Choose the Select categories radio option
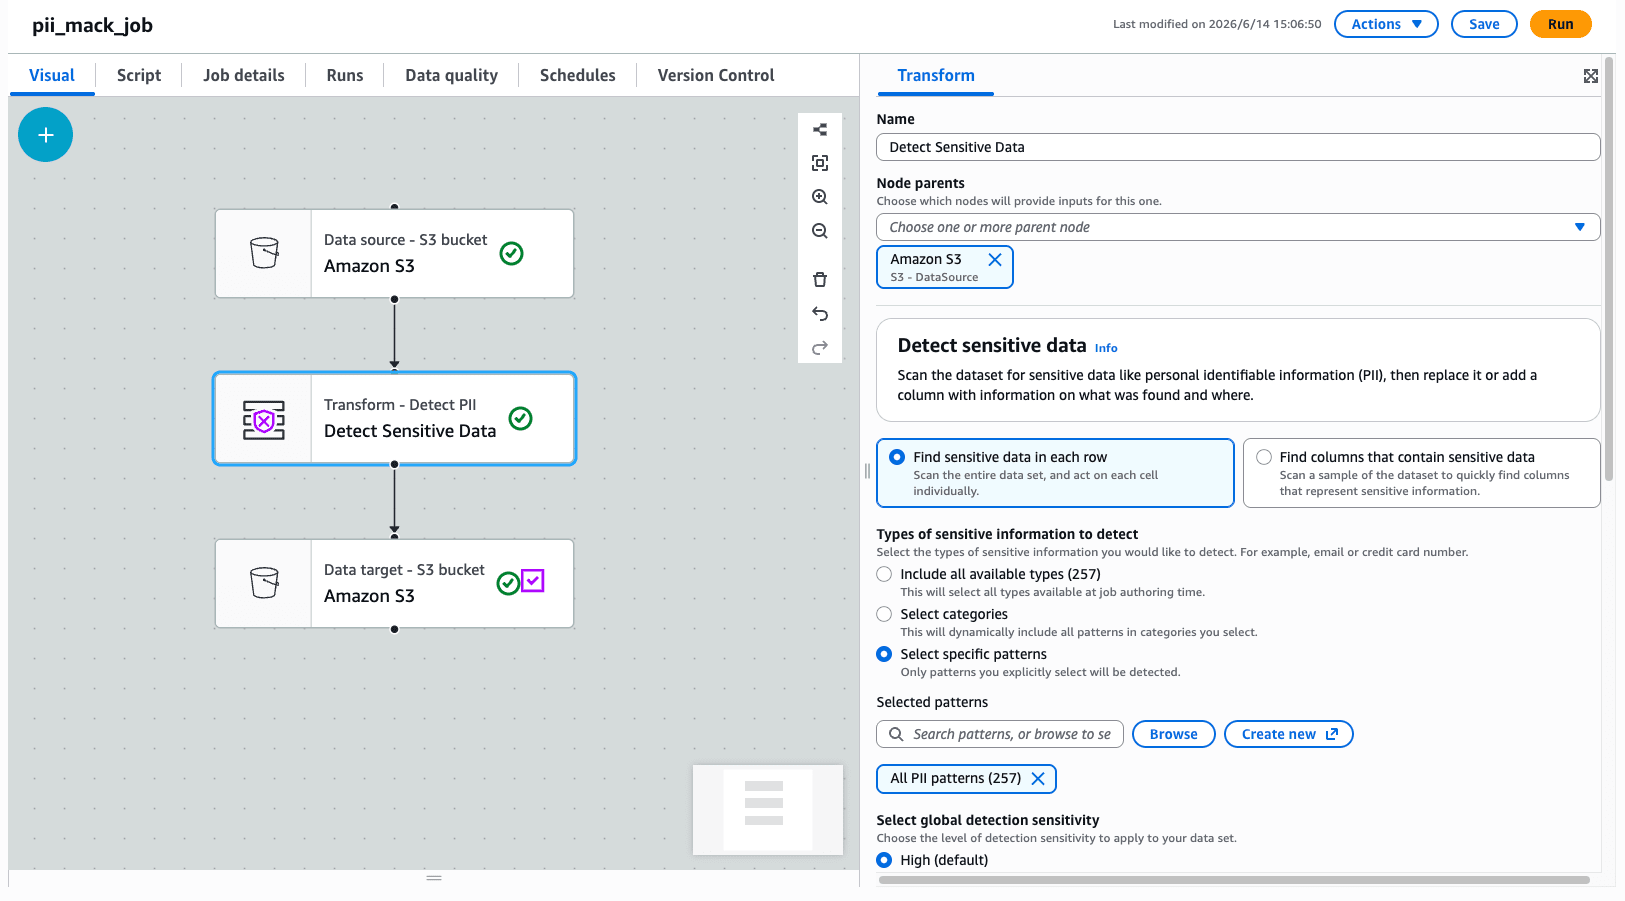 coord(884,614)
